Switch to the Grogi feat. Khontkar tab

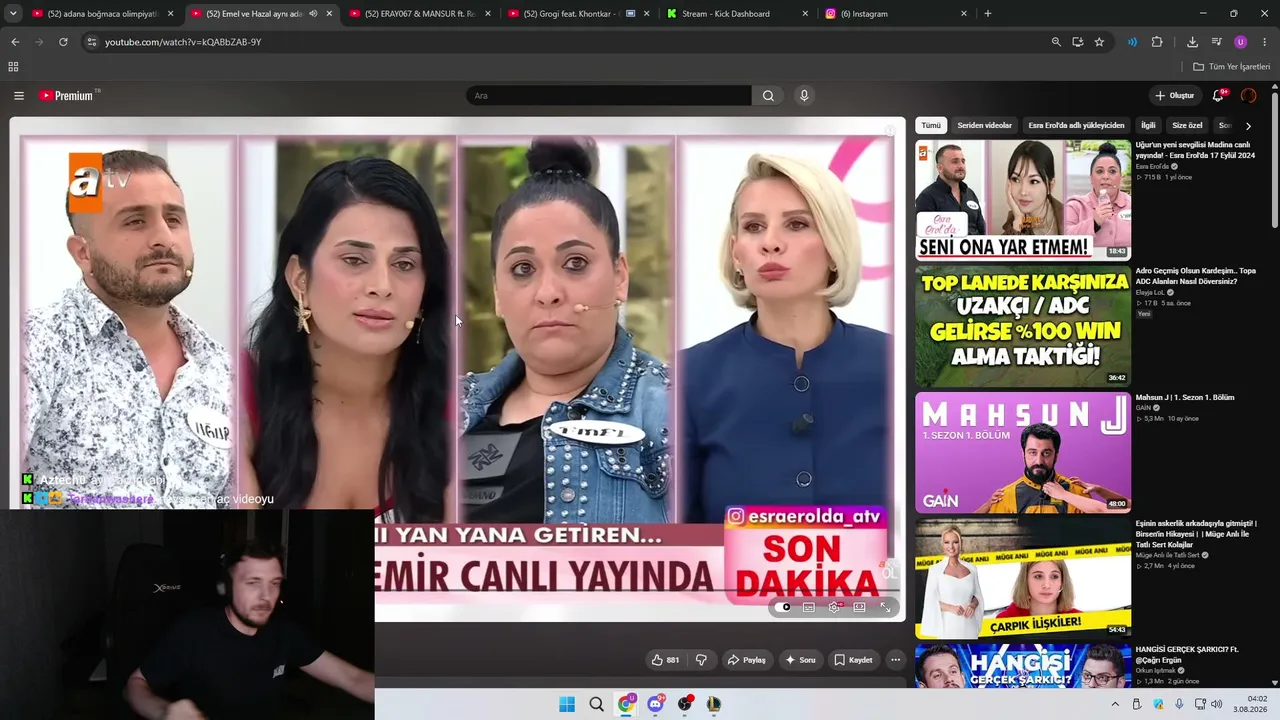point(578,14)
